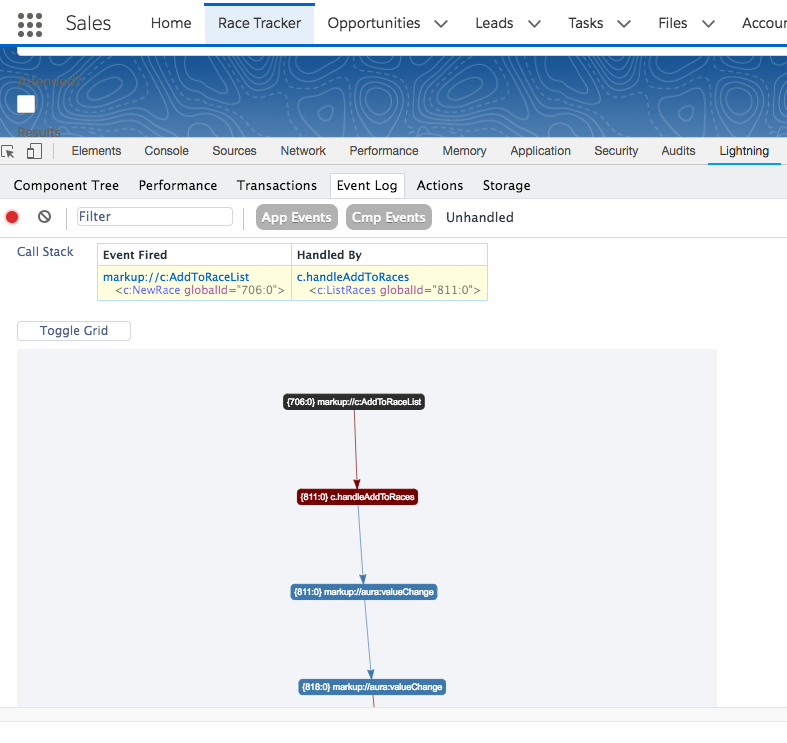Toggle the device toolbar icon

click(x=34, y=151)
